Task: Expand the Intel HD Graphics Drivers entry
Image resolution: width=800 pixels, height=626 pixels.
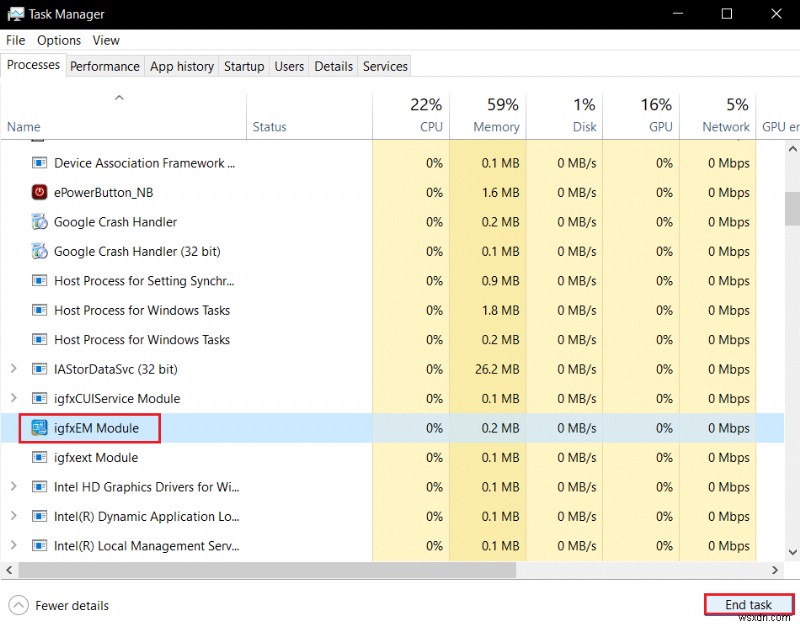Action: tap(12, 487)
